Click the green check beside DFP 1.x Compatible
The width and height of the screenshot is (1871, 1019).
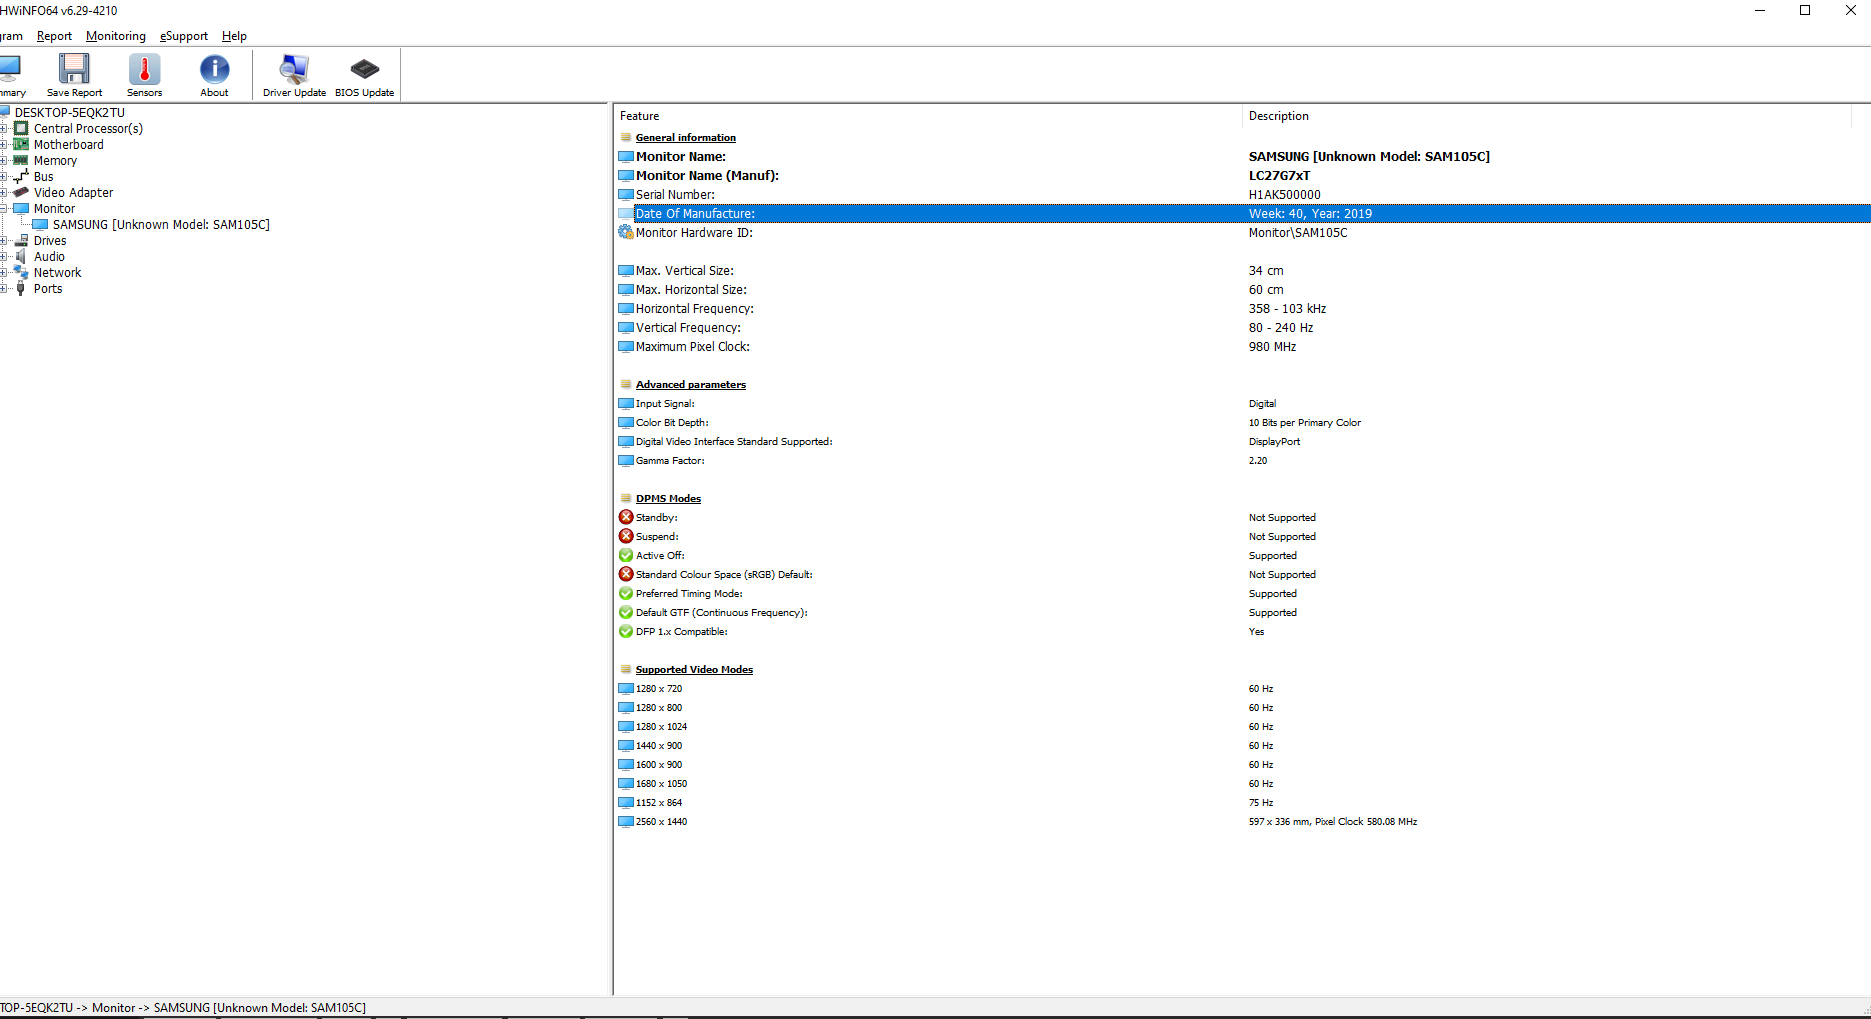click(626, 631)
